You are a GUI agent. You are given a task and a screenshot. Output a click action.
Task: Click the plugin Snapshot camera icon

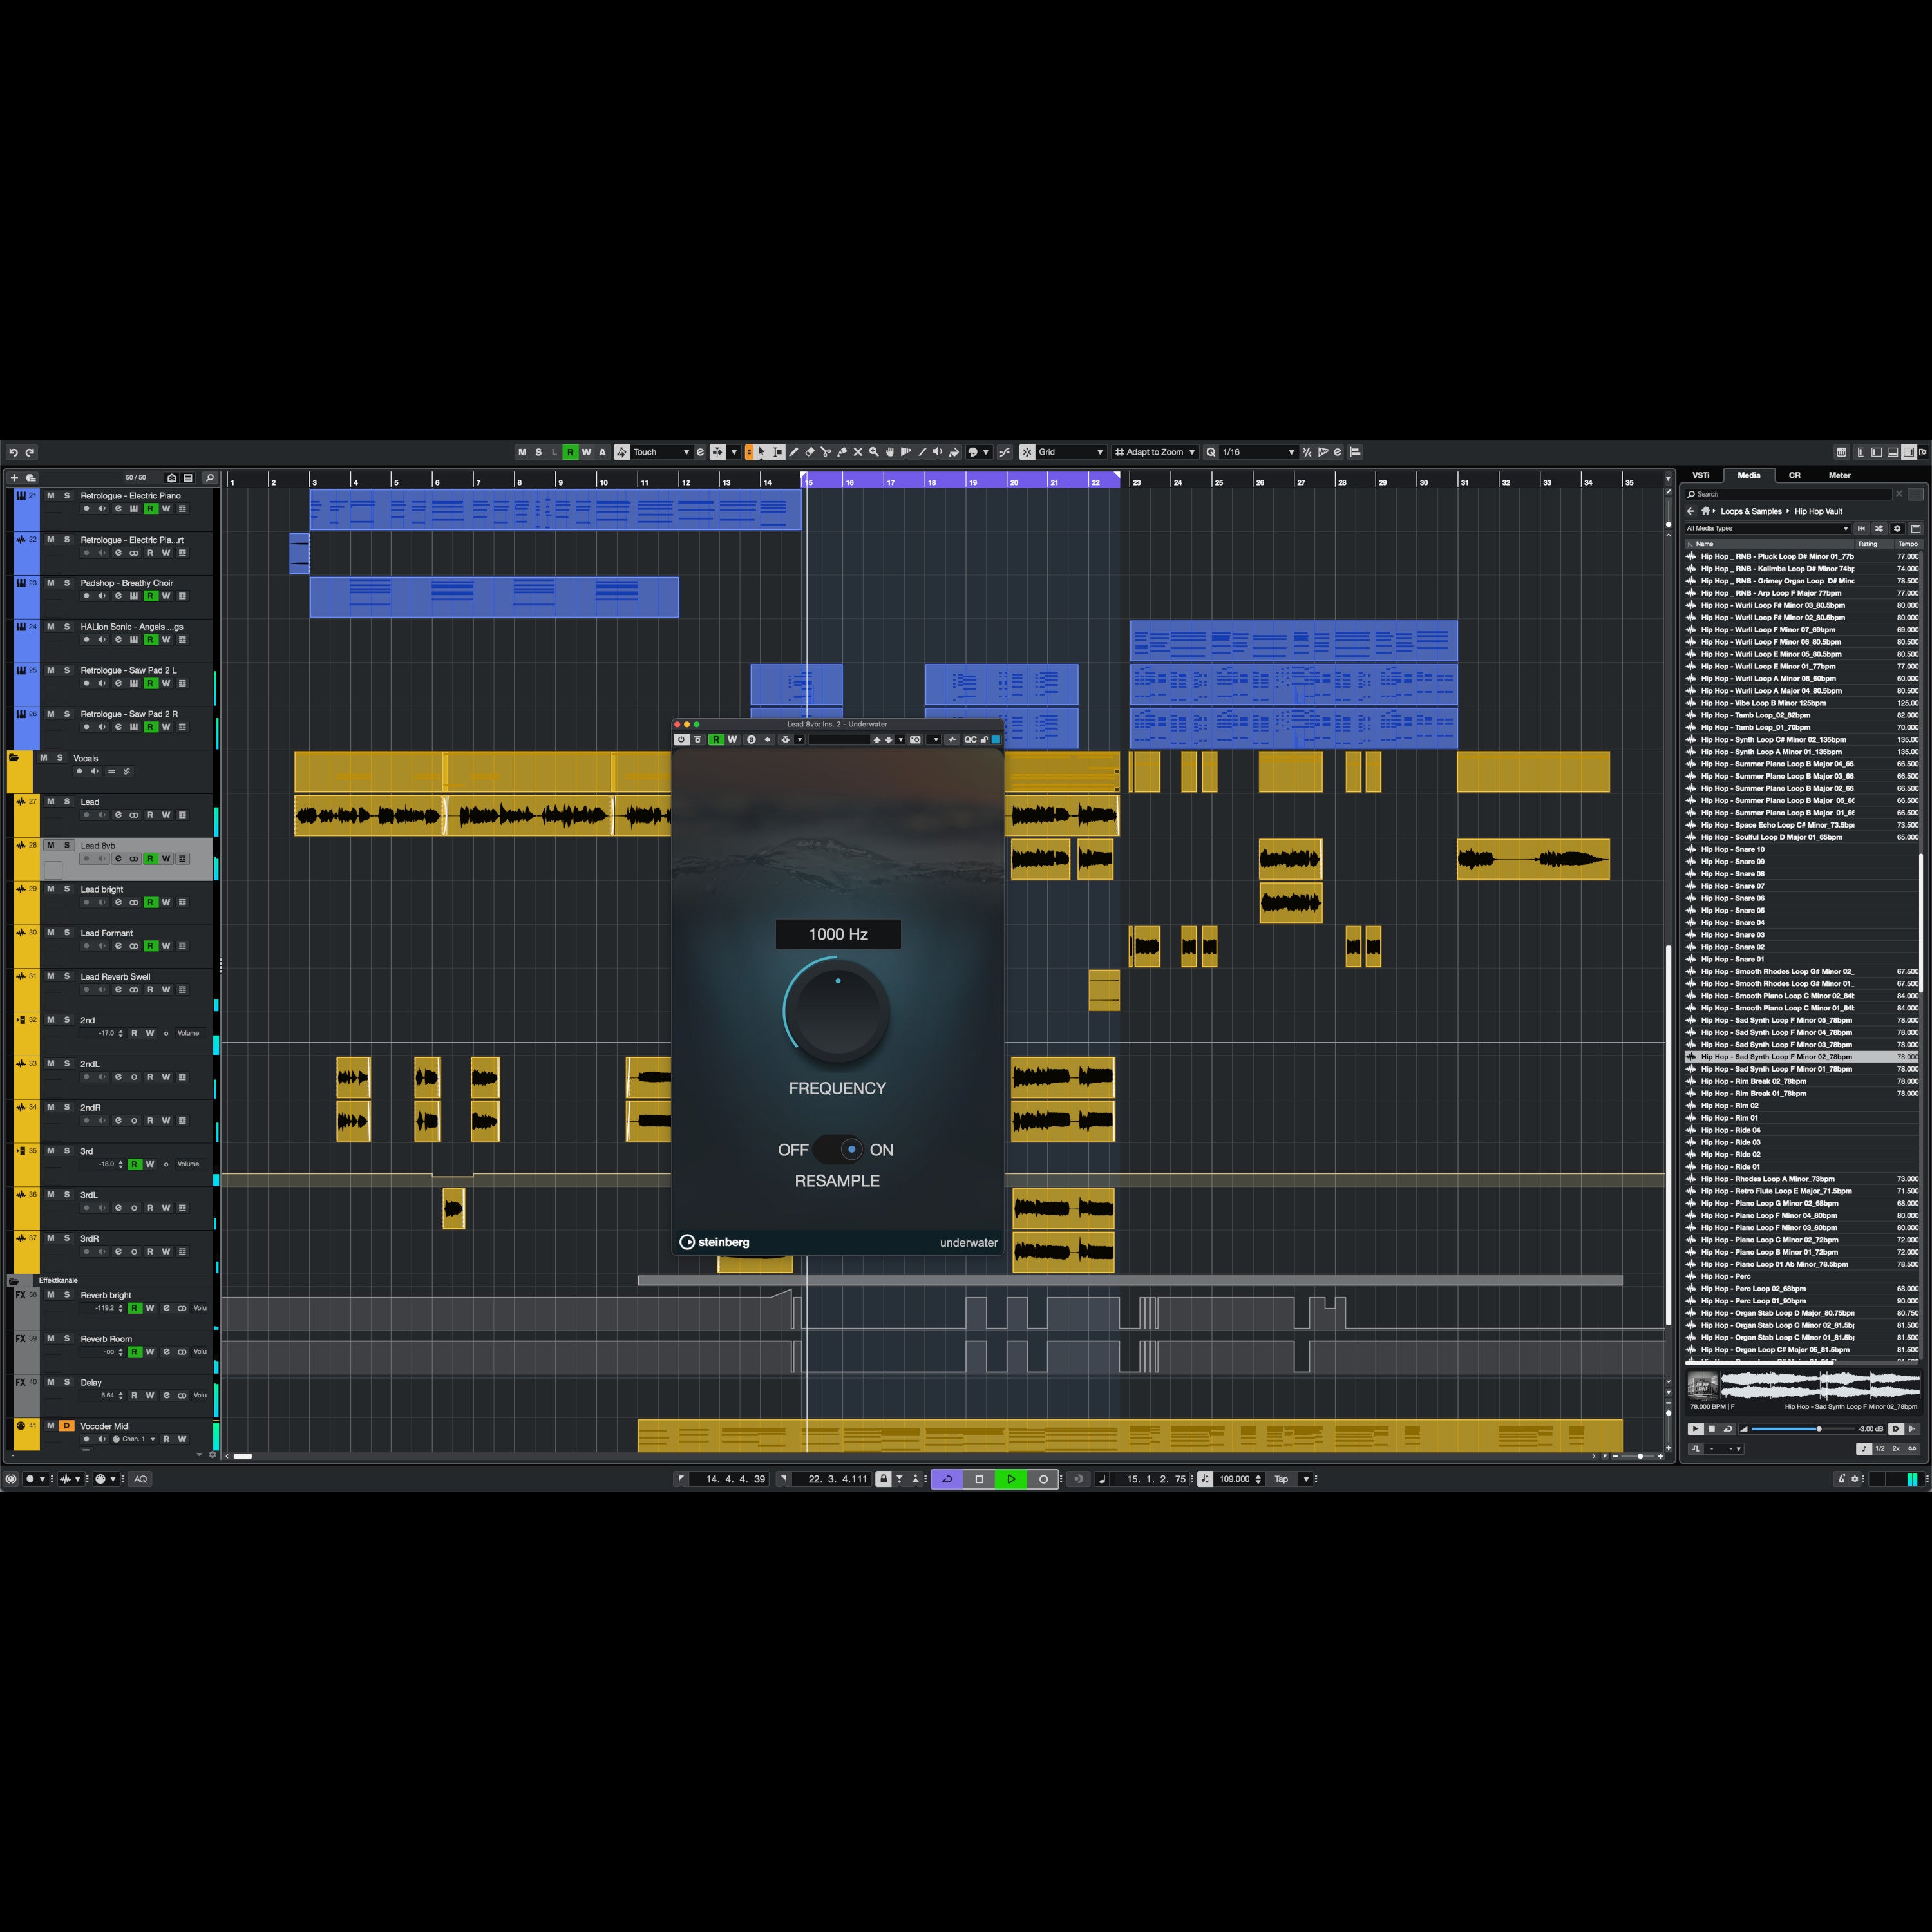(915, 740)
